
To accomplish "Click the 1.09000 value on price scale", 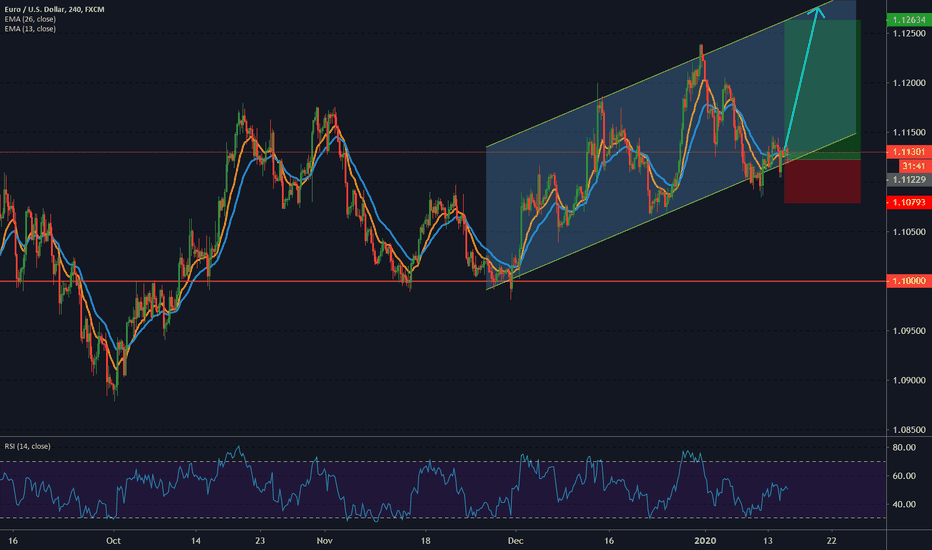I will click(906, 381).
